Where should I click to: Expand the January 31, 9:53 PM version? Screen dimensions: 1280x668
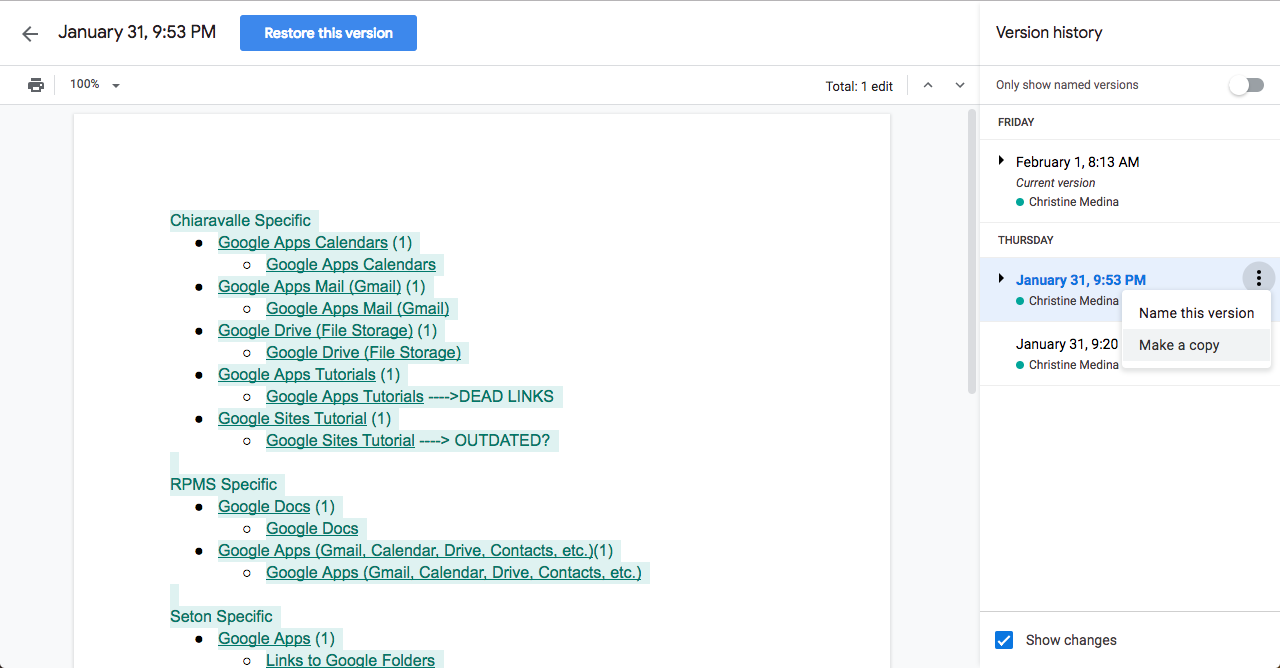(x=1001, y=279)
